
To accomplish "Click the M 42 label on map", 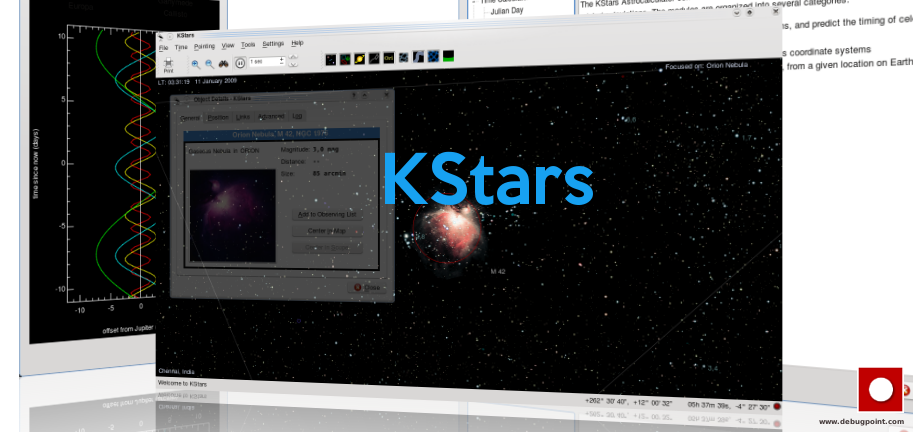I will coord(498,271).
